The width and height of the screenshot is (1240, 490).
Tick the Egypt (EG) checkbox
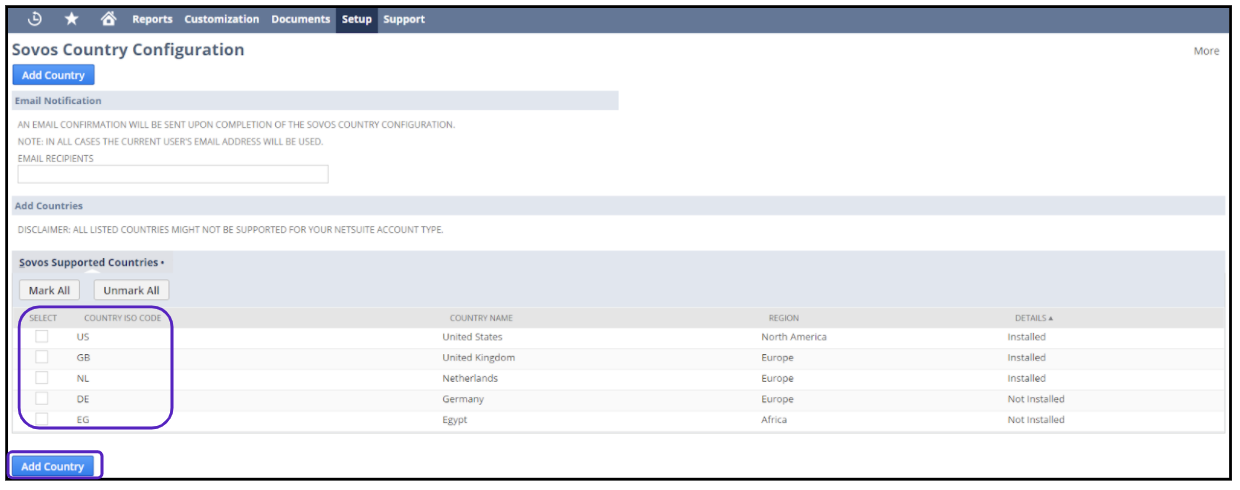(x=42, y=420)
